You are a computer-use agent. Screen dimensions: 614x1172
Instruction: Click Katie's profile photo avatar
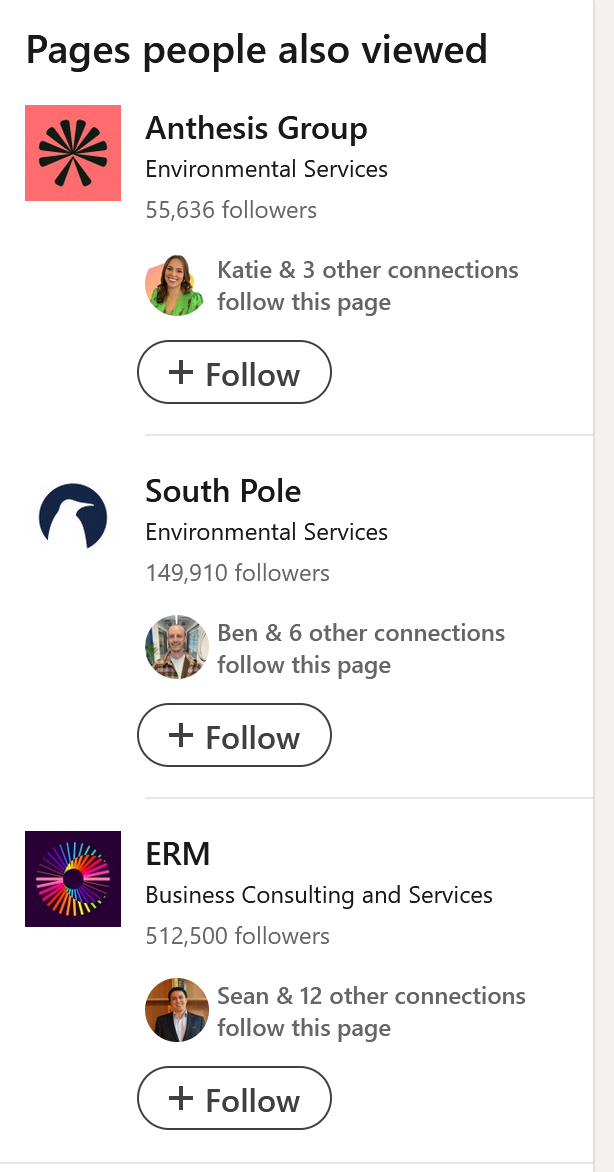click(176, 285)
